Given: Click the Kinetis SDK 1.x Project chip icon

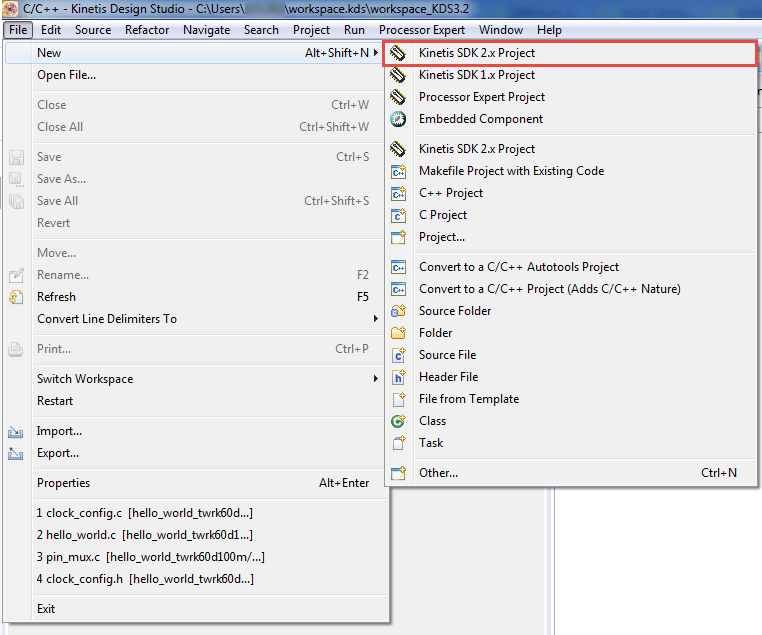Looking at the screenshot, I should coord(398,75).
